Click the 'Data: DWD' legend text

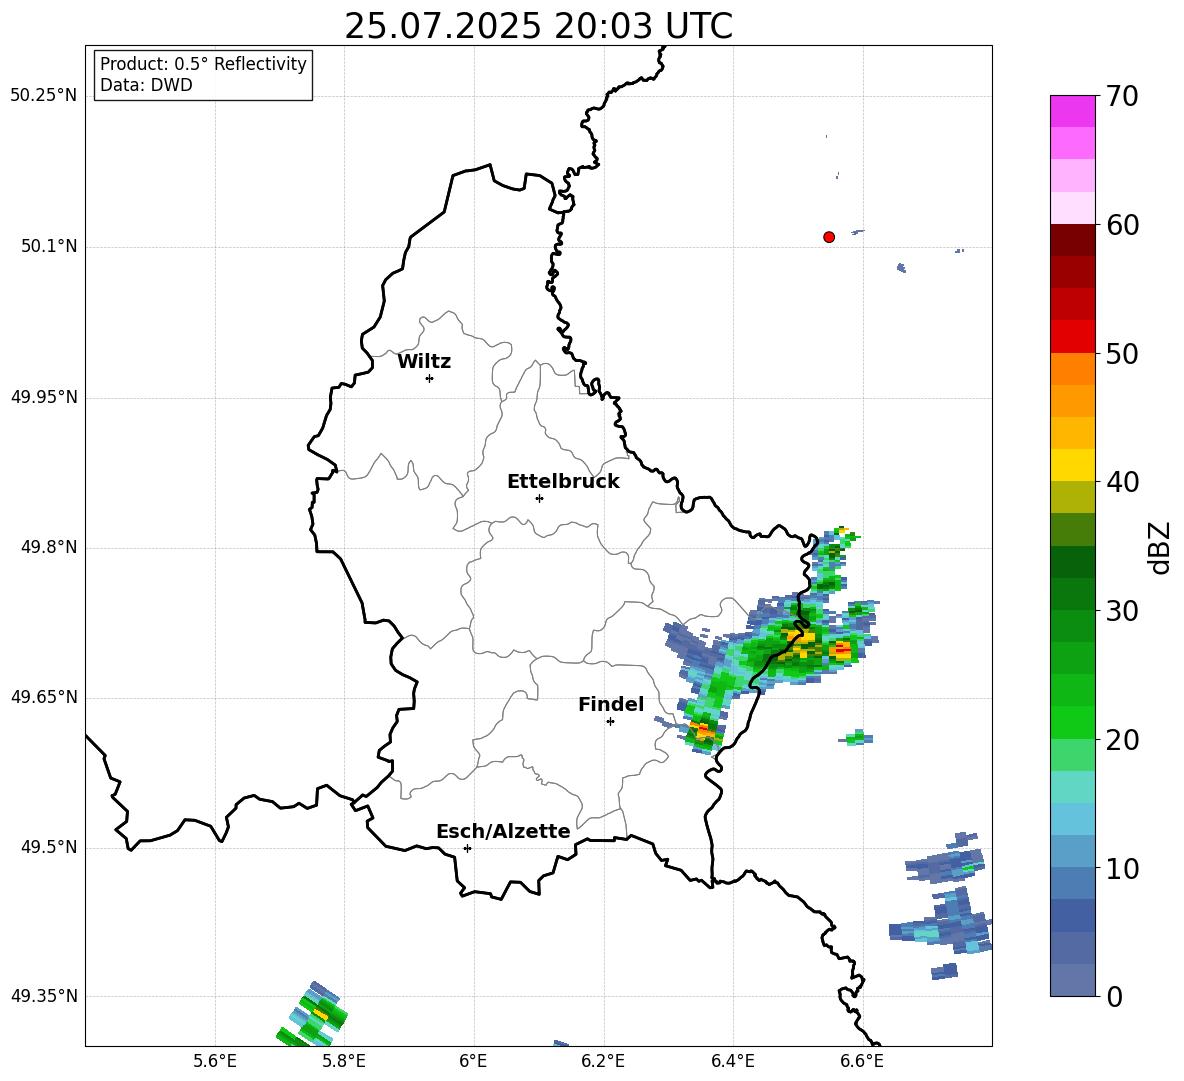146,85
